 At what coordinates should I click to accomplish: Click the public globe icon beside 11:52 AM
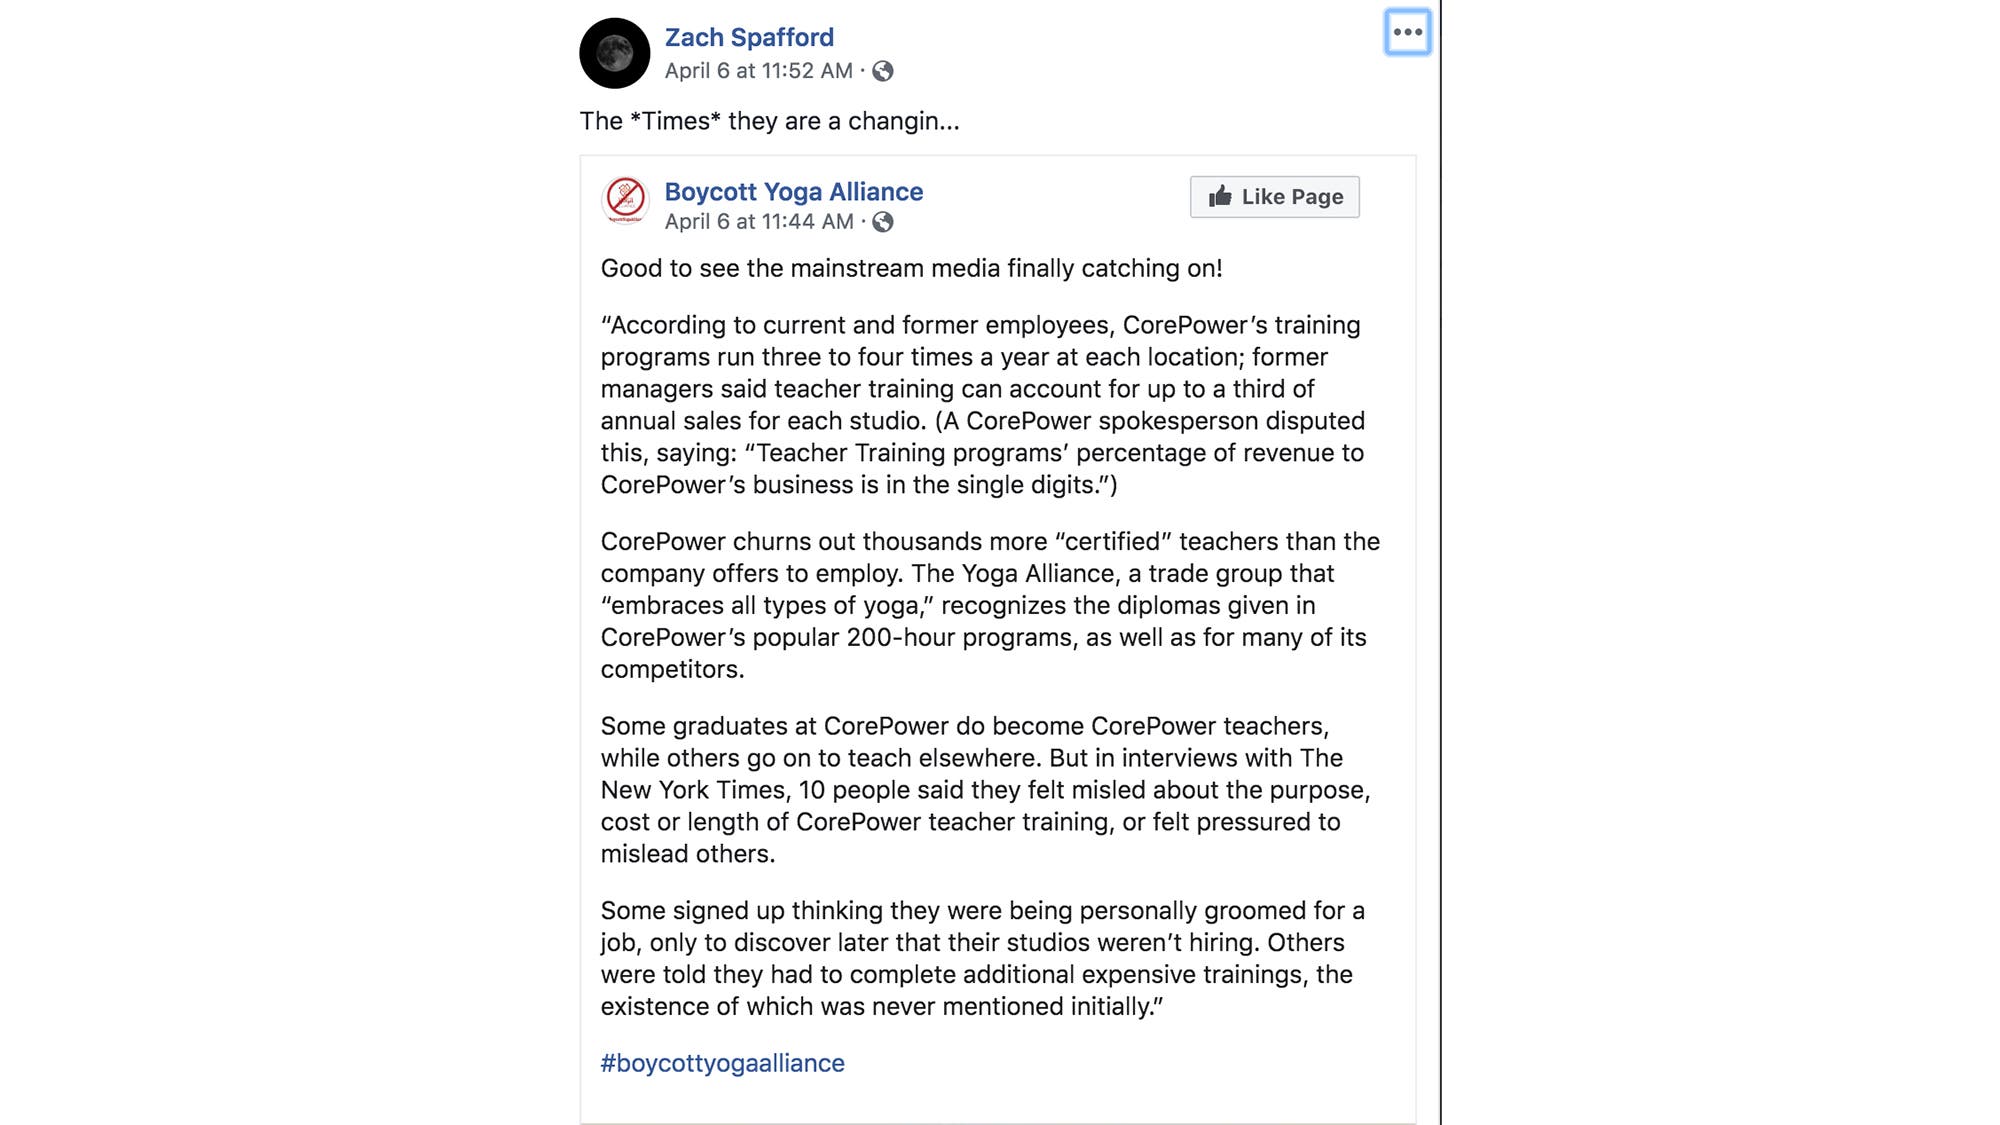883,71
